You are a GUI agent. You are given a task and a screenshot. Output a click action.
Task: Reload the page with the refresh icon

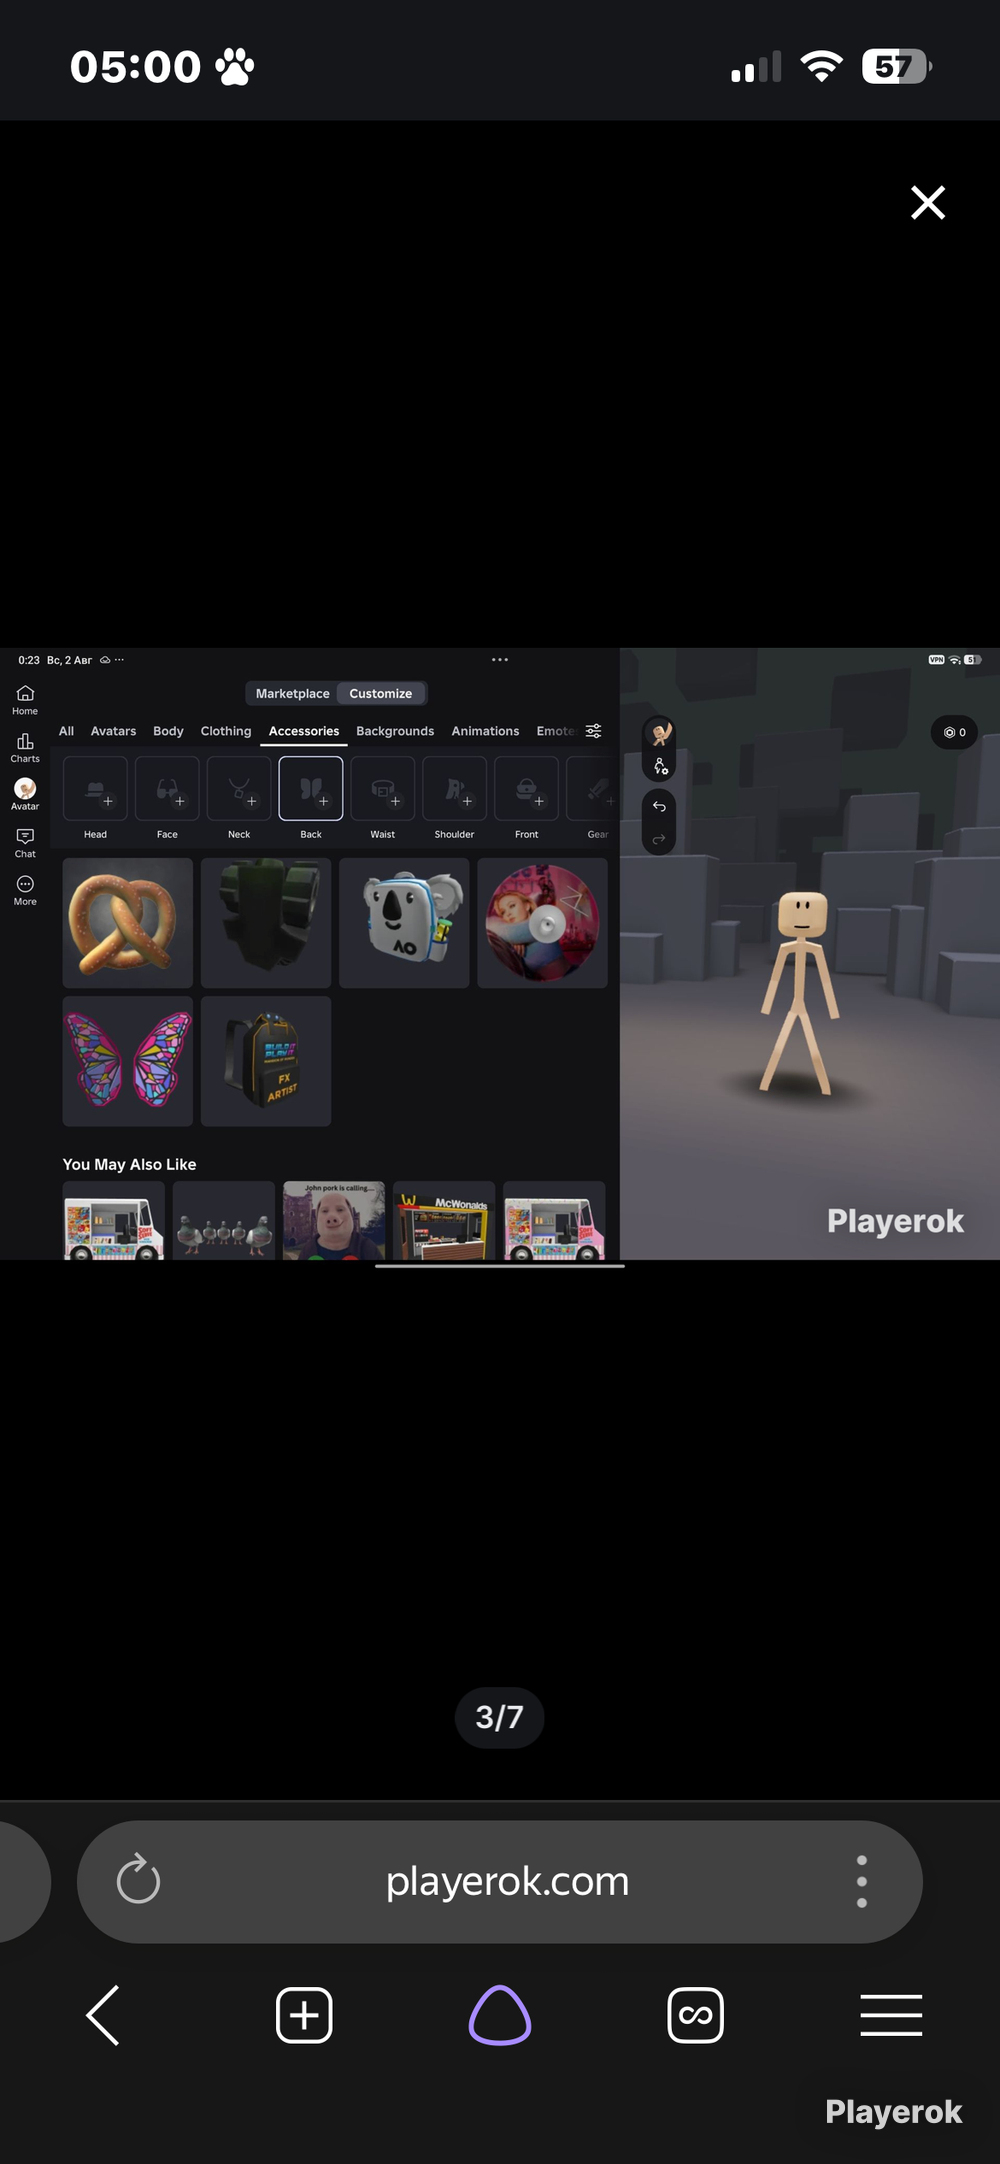pos(138,1880)
